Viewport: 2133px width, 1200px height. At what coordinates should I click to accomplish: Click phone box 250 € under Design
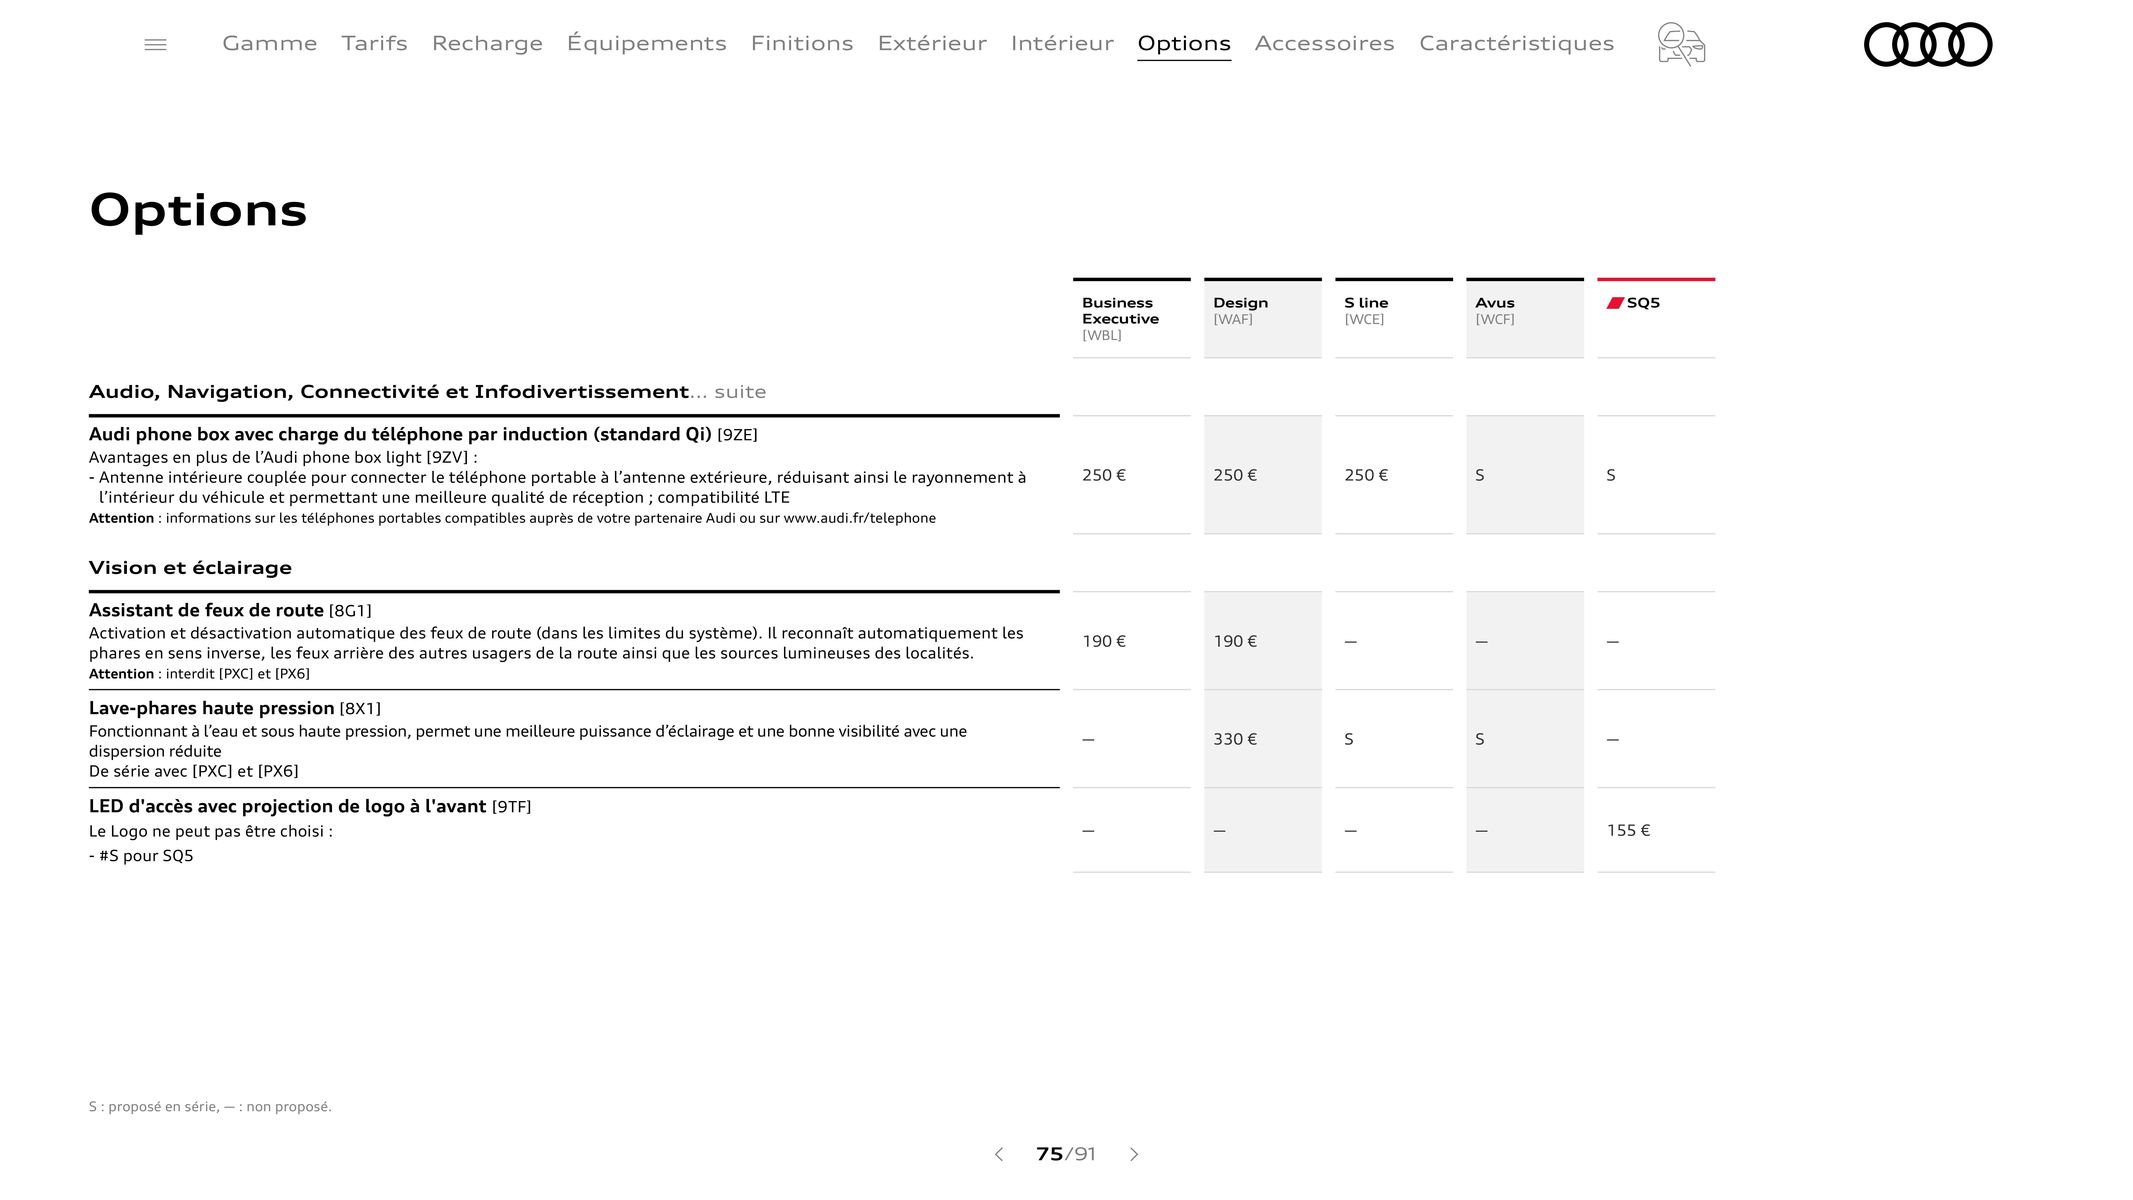coord(1235,475)
